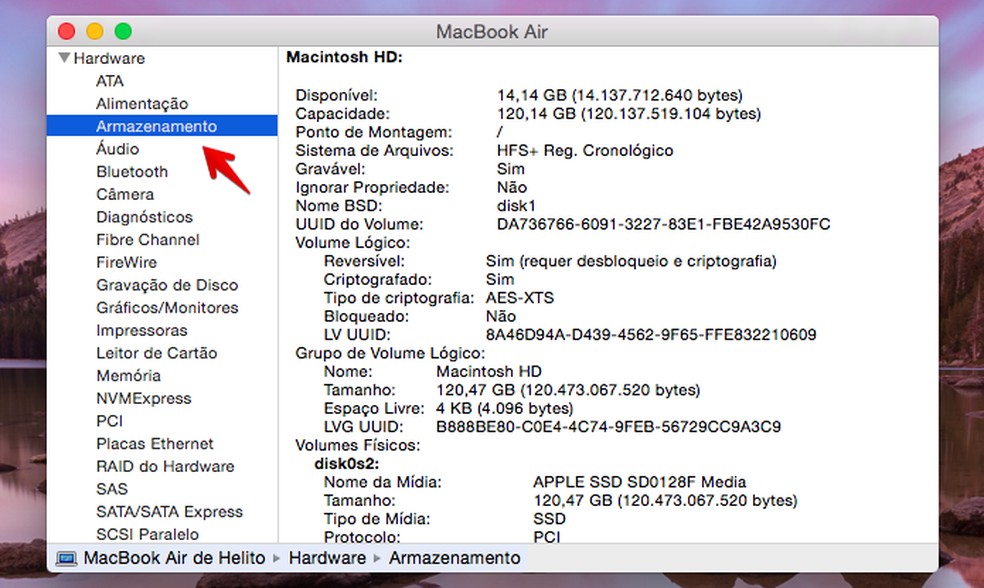
Task: Open Diagnósticos in the sidebar
Action: (x=144, y=217)
